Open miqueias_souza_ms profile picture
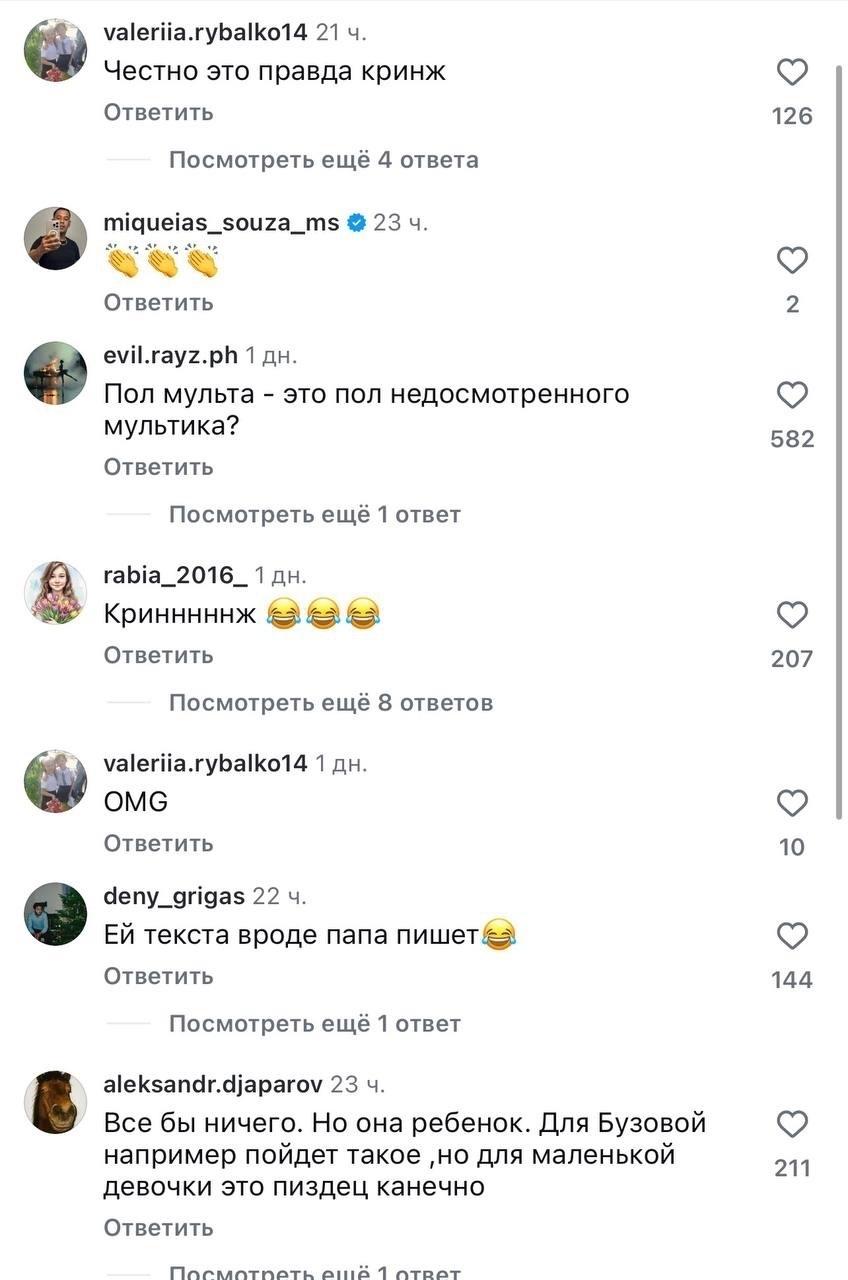 click(x=55, y=238)
